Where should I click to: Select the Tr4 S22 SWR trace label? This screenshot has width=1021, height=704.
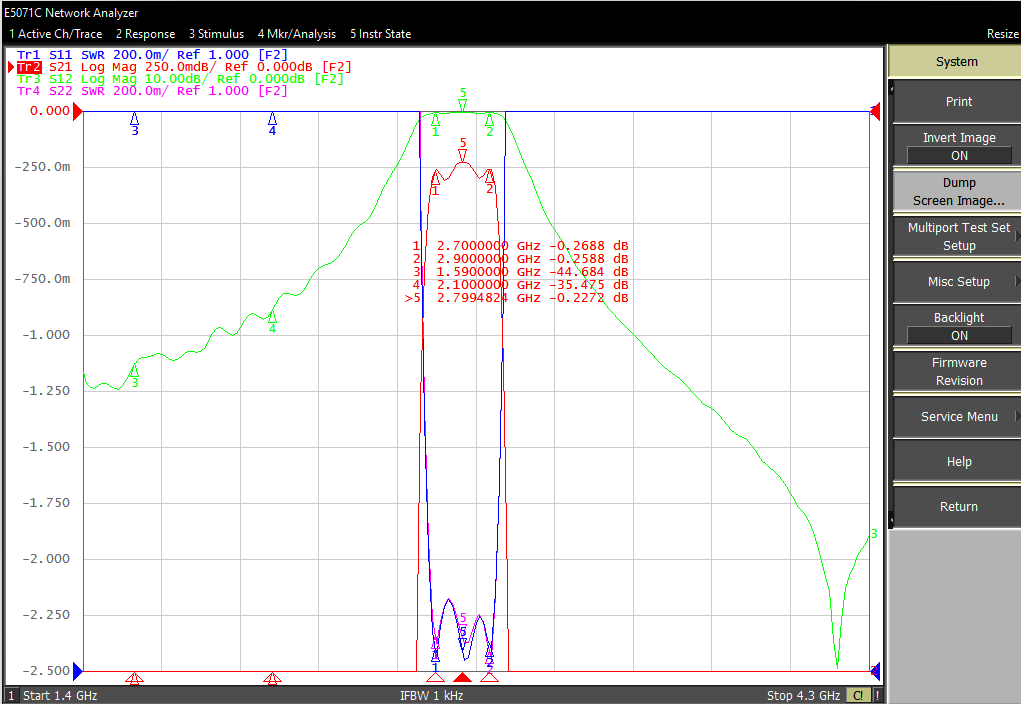[x=152, y=91]
